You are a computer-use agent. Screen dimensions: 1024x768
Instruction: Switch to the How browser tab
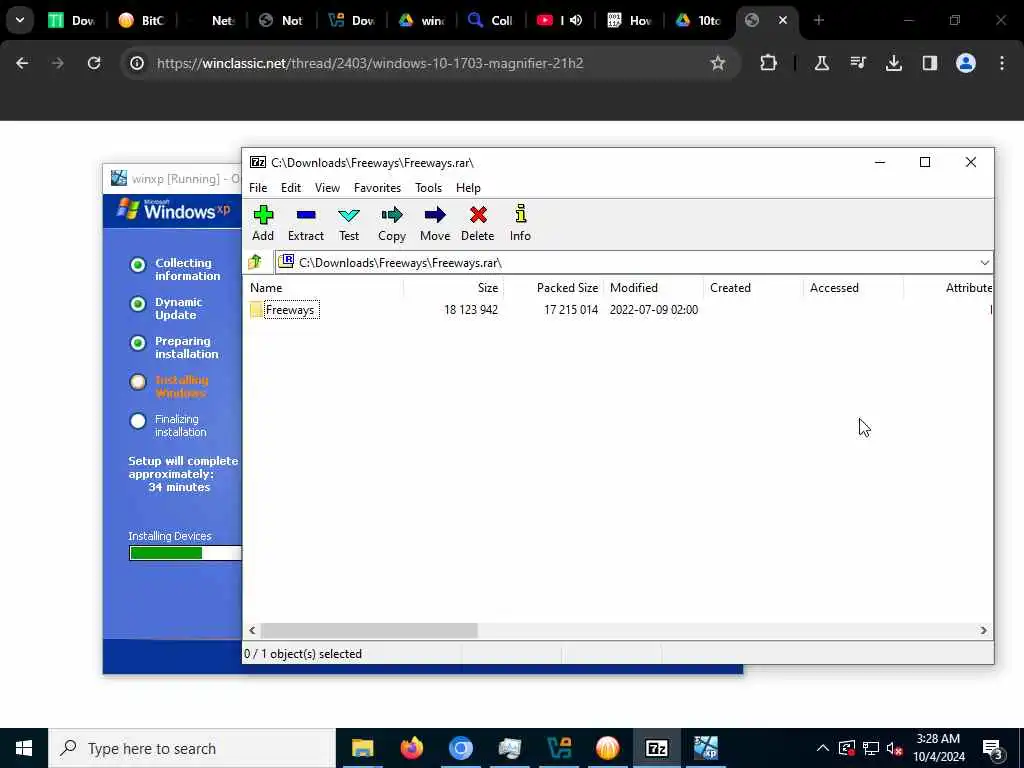pyautogui.click(x=630, y=20)
